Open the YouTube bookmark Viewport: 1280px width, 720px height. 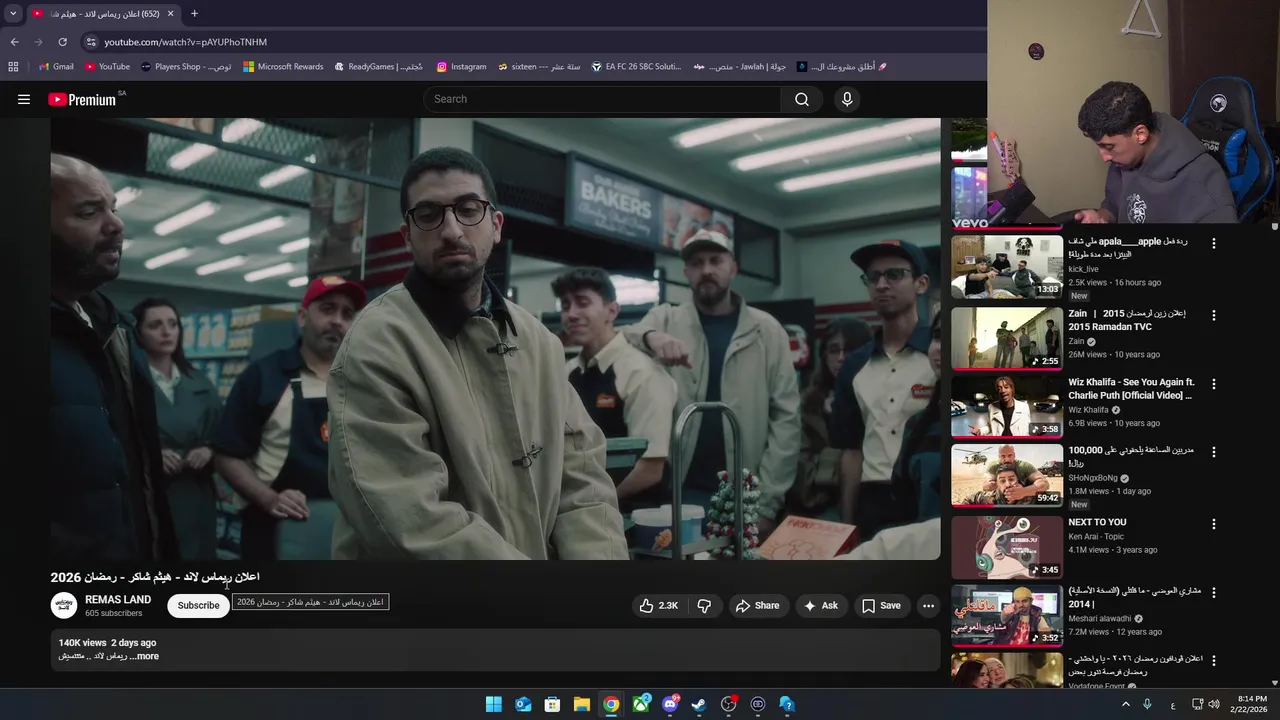107,67
